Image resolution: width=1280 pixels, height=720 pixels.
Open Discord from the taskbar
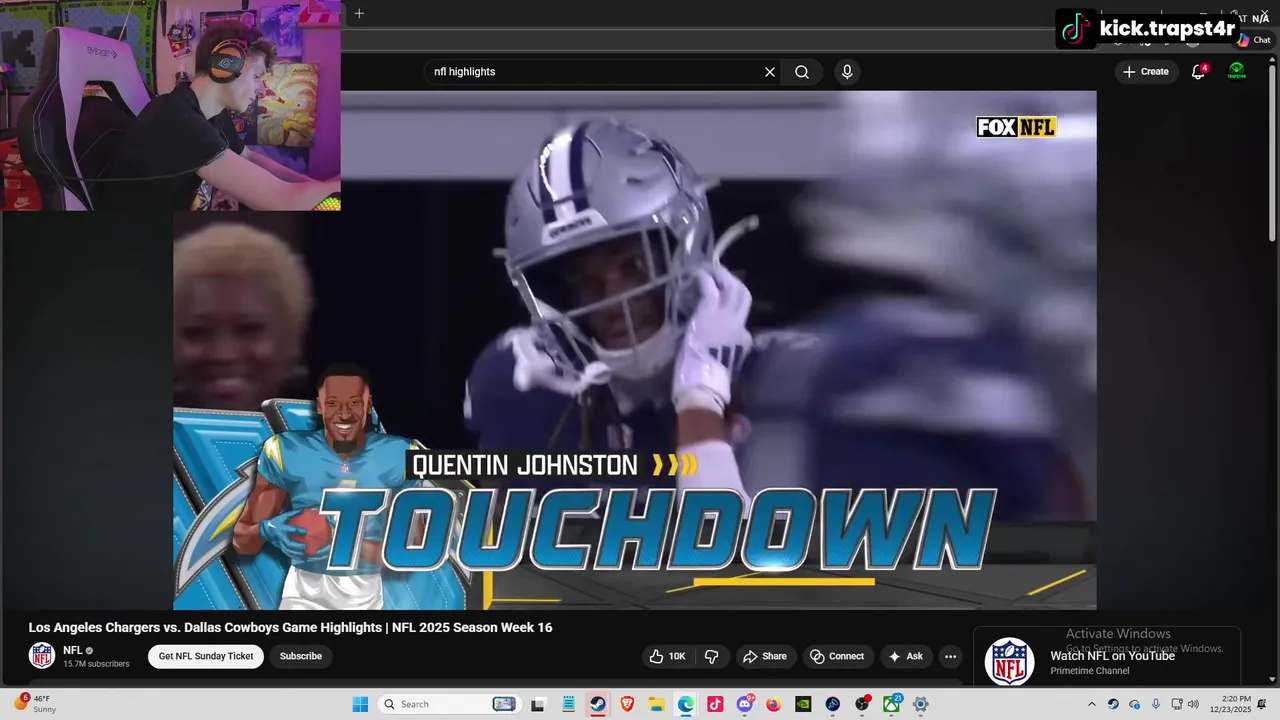pos(745,704)
